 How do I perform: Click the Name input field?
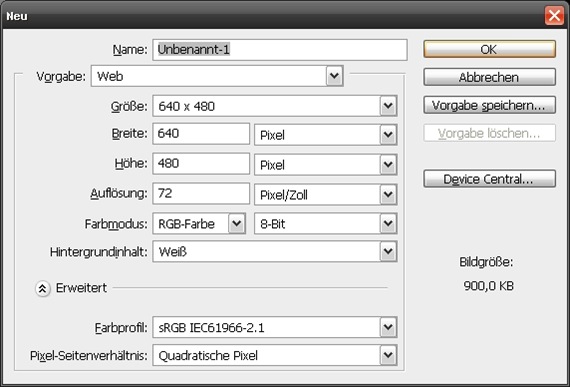[280, 50]
